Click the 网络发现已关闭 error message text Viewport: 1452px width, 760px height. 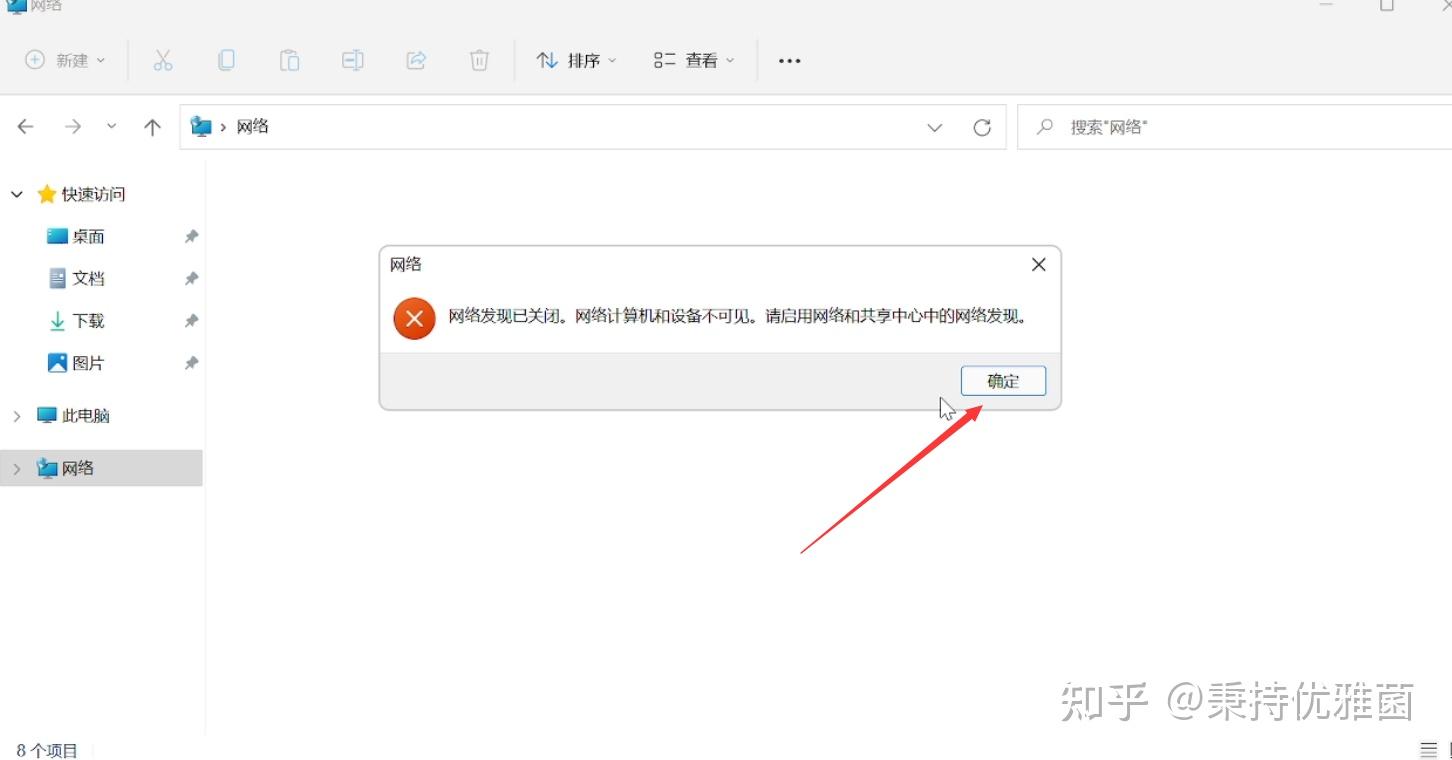738,318
